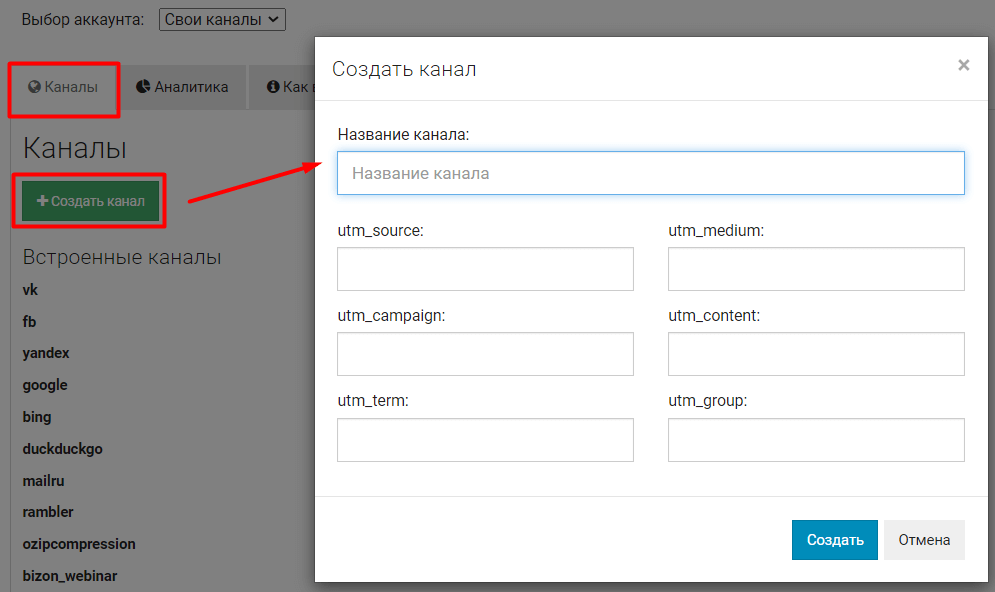Click the utm_term text box
This screenshot has width=995, height=592.
485,440
